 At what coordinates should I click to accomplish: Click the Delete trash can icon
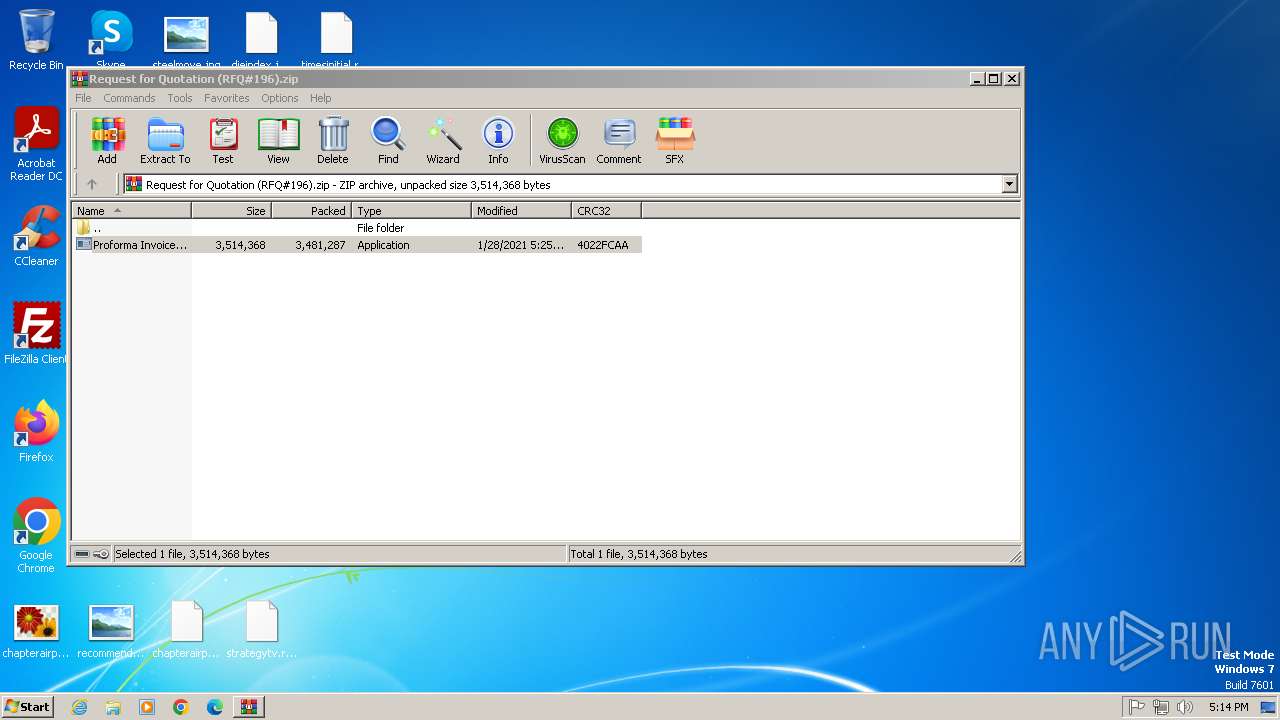(333, 140)
